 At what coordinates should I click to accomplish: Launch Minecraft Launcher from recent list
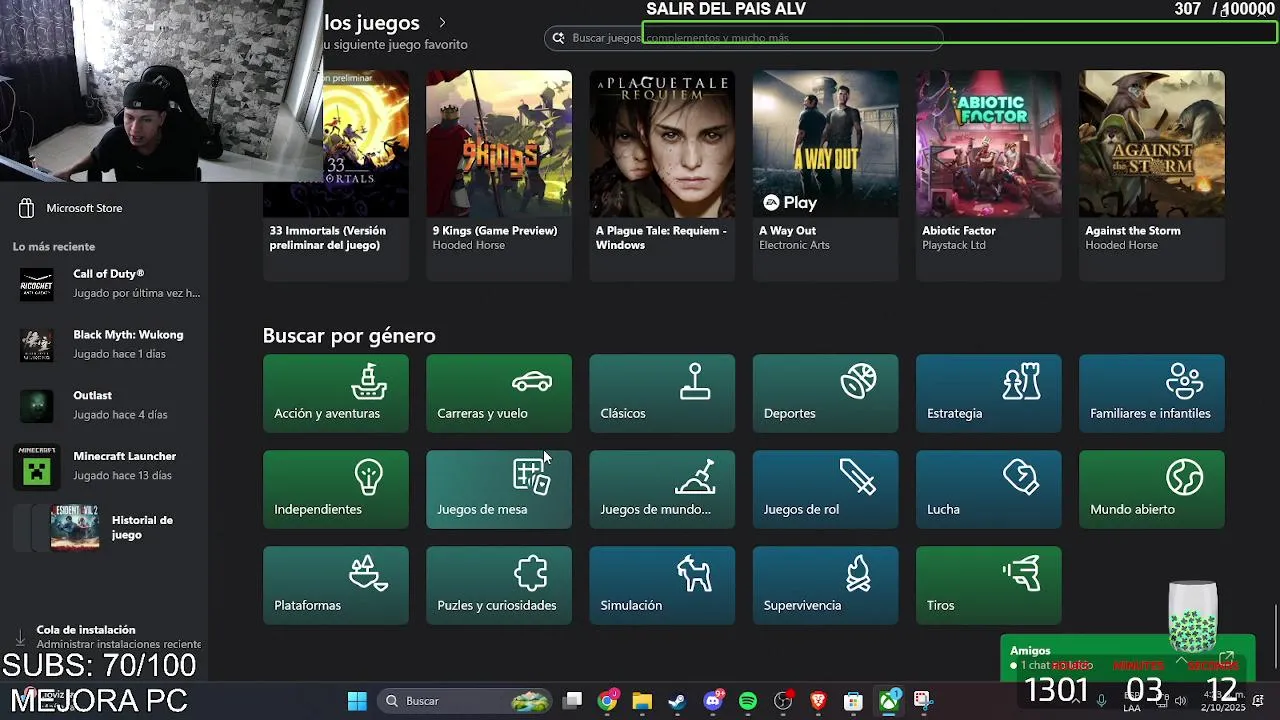tap(104, 466)
